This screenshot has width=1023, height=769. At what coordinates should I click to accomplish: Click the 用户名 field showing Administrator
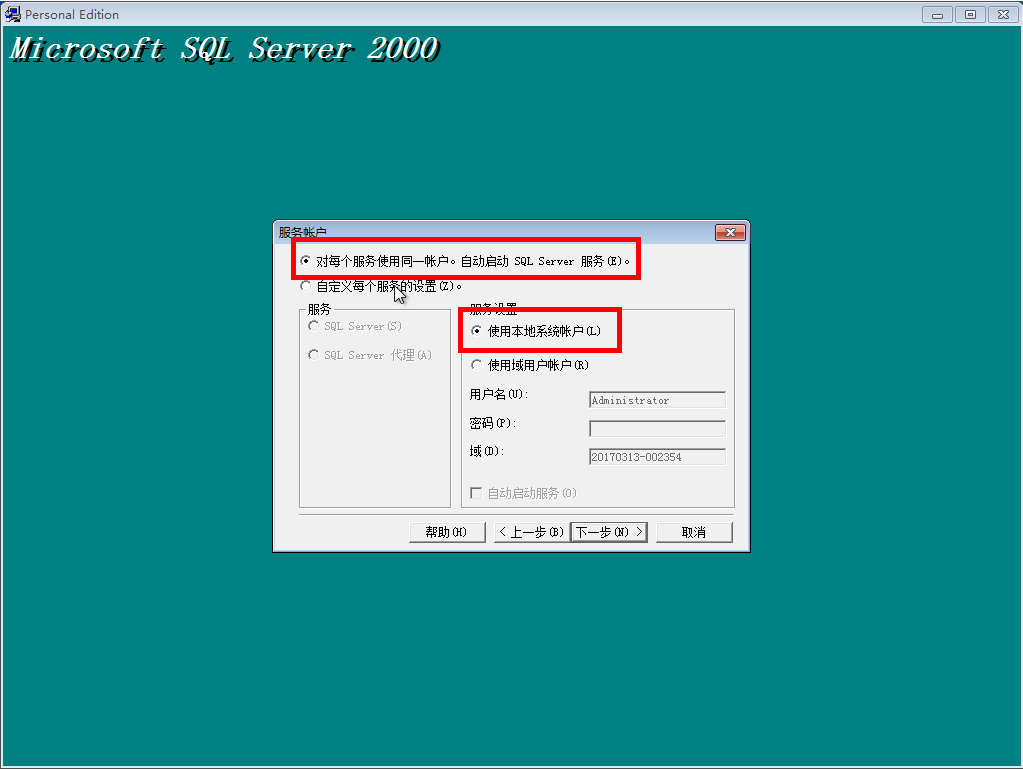657,400
